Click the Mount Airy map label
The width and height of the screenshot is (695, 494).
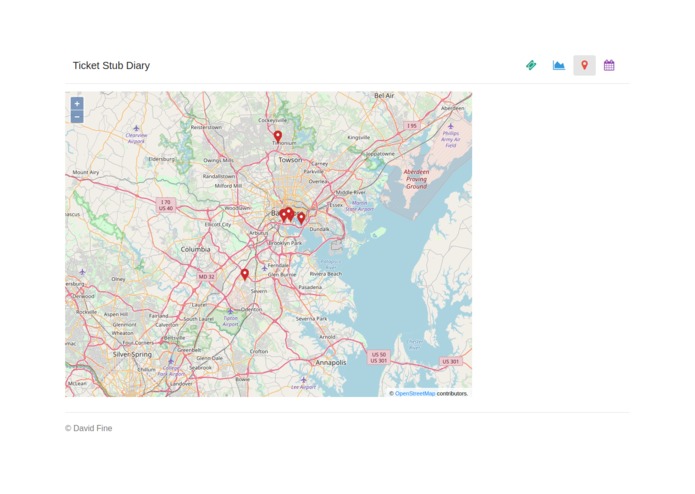coord(86,172)
